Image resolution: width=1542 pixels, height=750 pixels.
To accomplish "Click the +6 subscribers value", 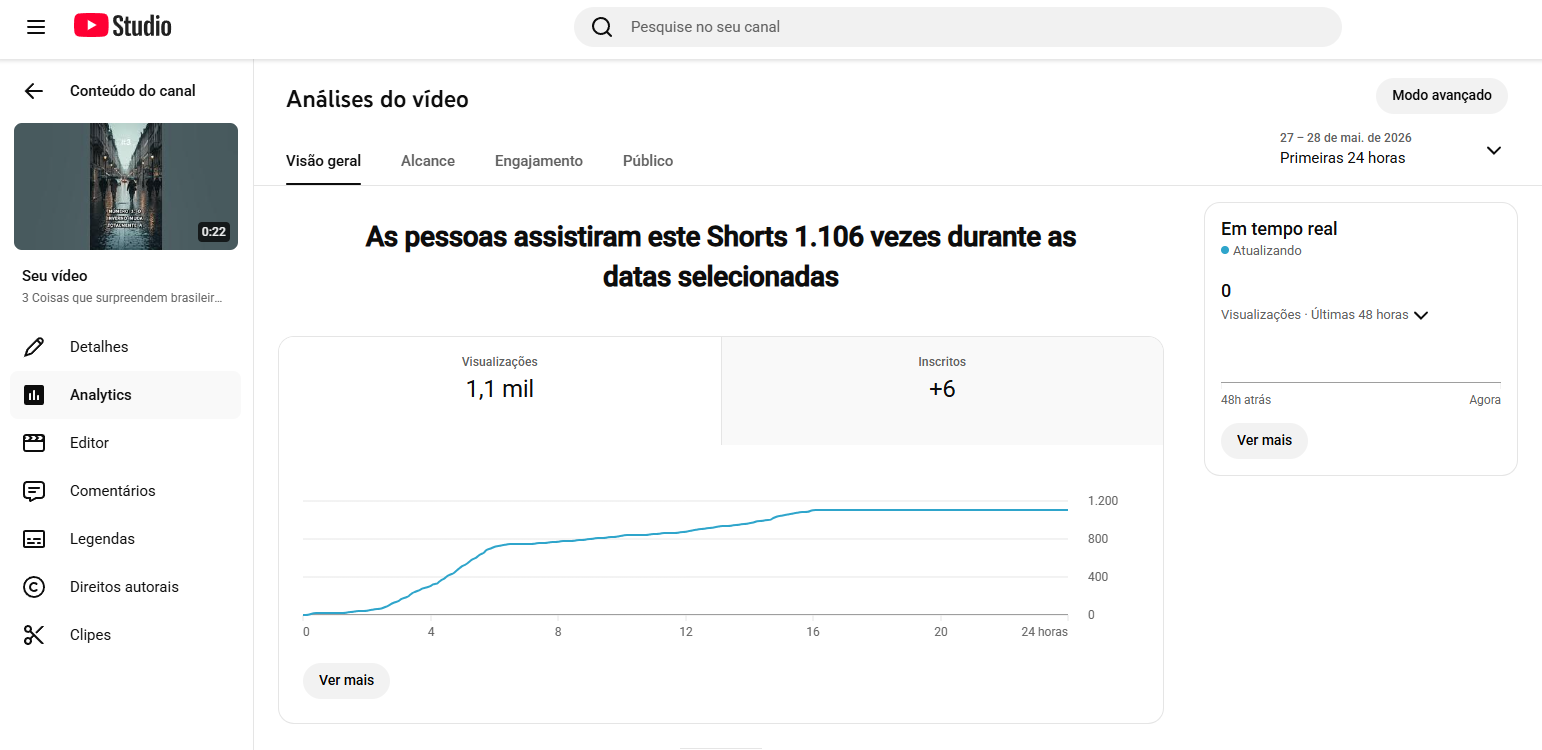I will click(x=942, y=389).
